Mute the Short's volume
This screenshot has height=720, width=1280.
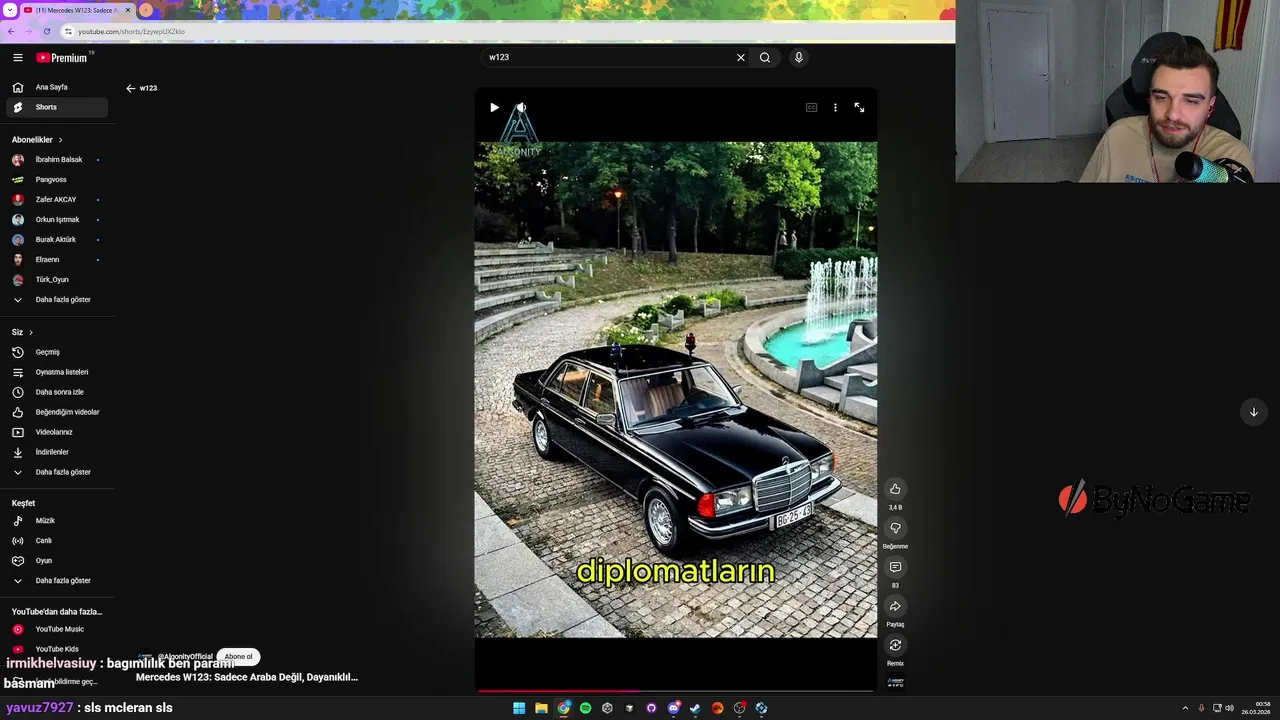point(521,107)
